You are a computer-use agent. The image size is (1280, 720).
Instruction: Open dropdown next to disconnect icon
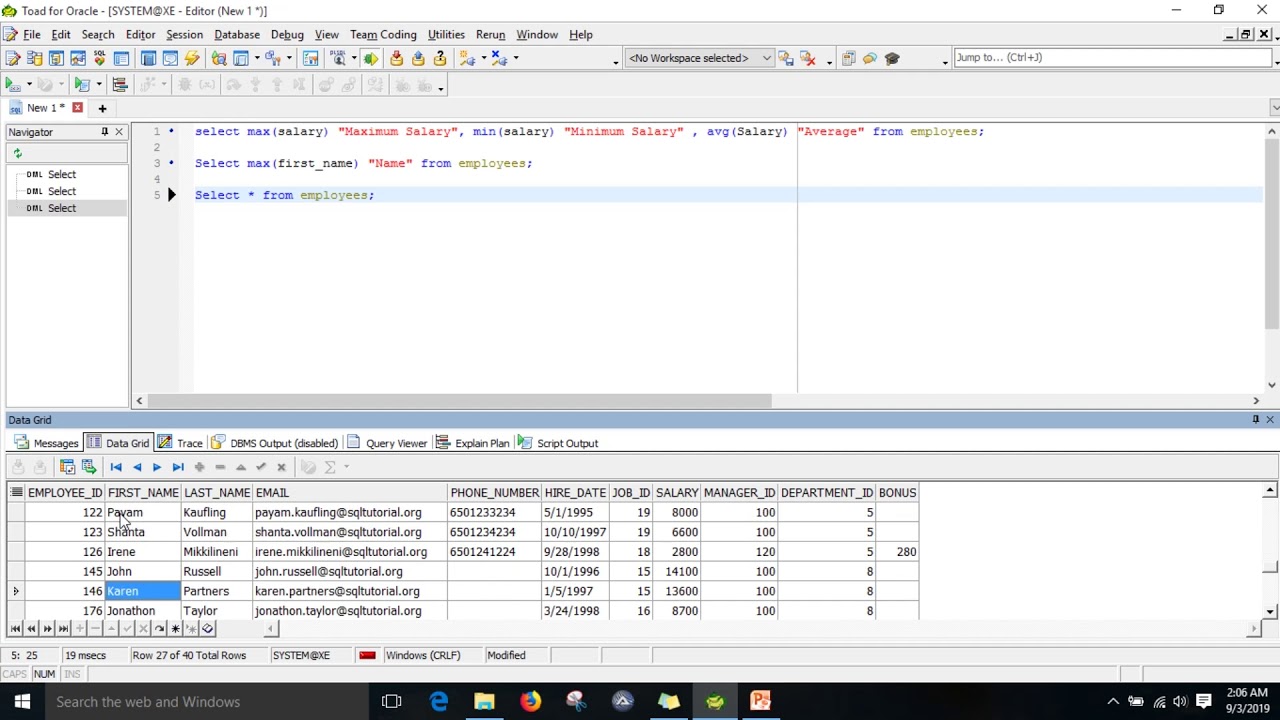(516, 58)
